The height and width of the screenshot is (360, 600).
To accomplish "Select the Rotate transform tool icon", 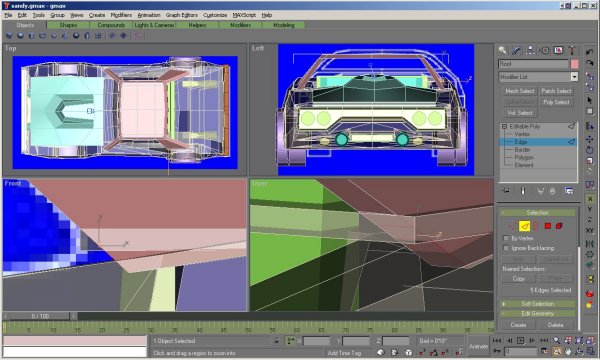I will click(x=589, y=150).
